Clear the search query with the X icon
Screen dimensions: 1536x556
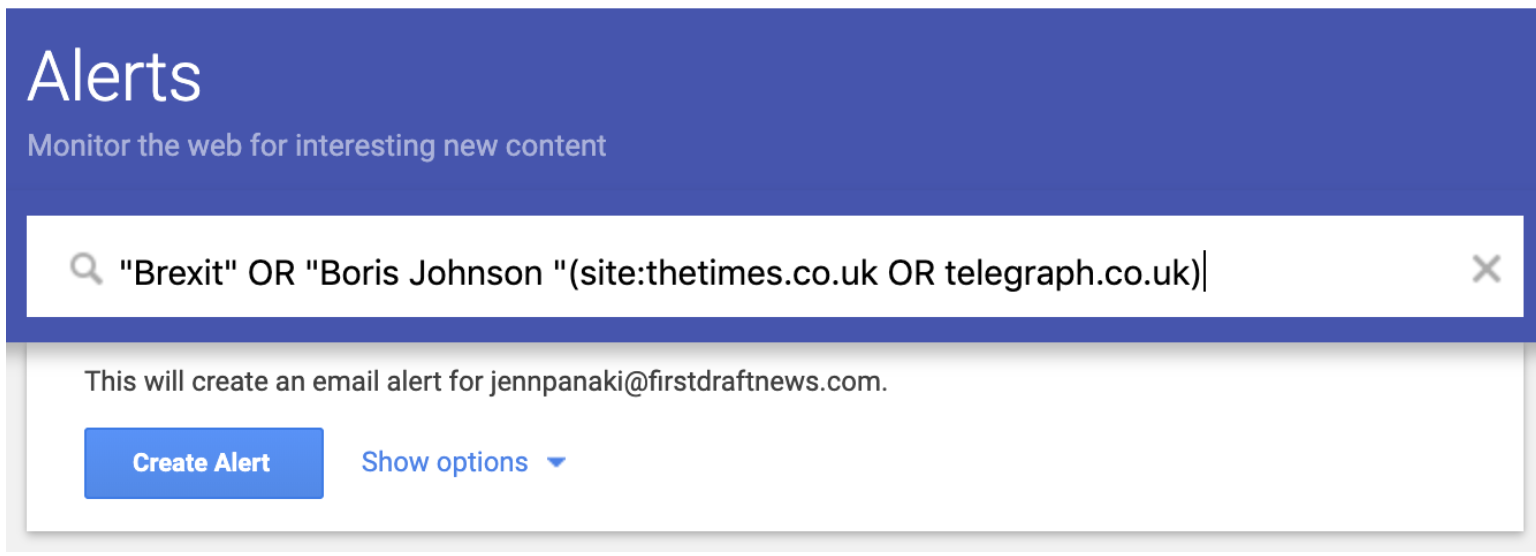pyautogui.click(x=1486, y=268)
